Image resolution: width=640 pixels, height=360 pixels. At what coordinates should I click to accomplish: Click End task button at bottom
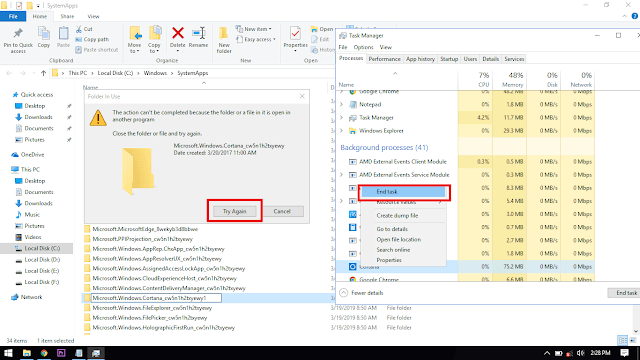point(624,293)
